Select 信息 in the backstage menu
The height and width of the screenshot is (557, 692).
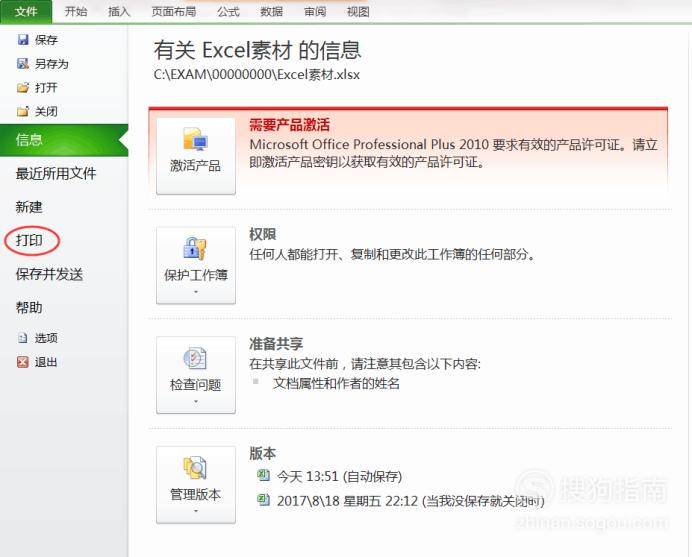(64, 140)
